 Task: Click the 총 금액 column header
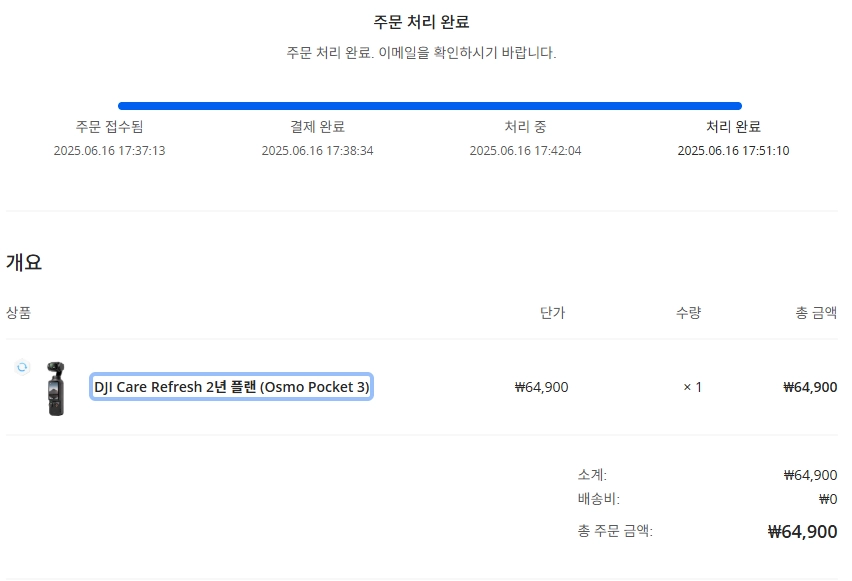pyautogui.click(x=816, y=313)
